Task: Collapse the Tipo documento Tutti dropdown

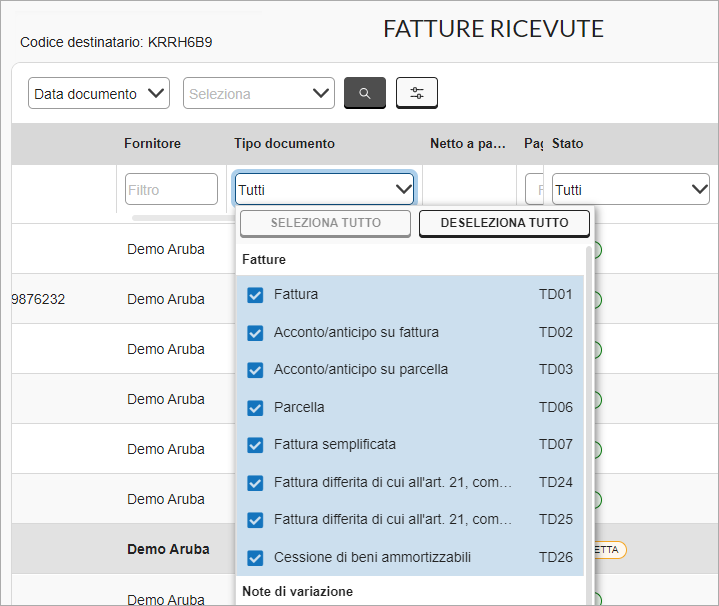Action: click(x=324, y=189)
